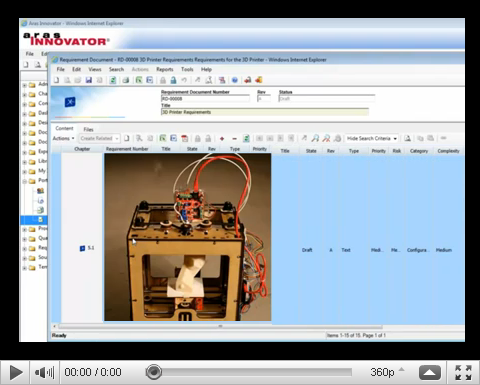The width and height of the screenshot is (480, 385).
Task: Click the Clear Search magnifier with red X
Action: point(326,138)
